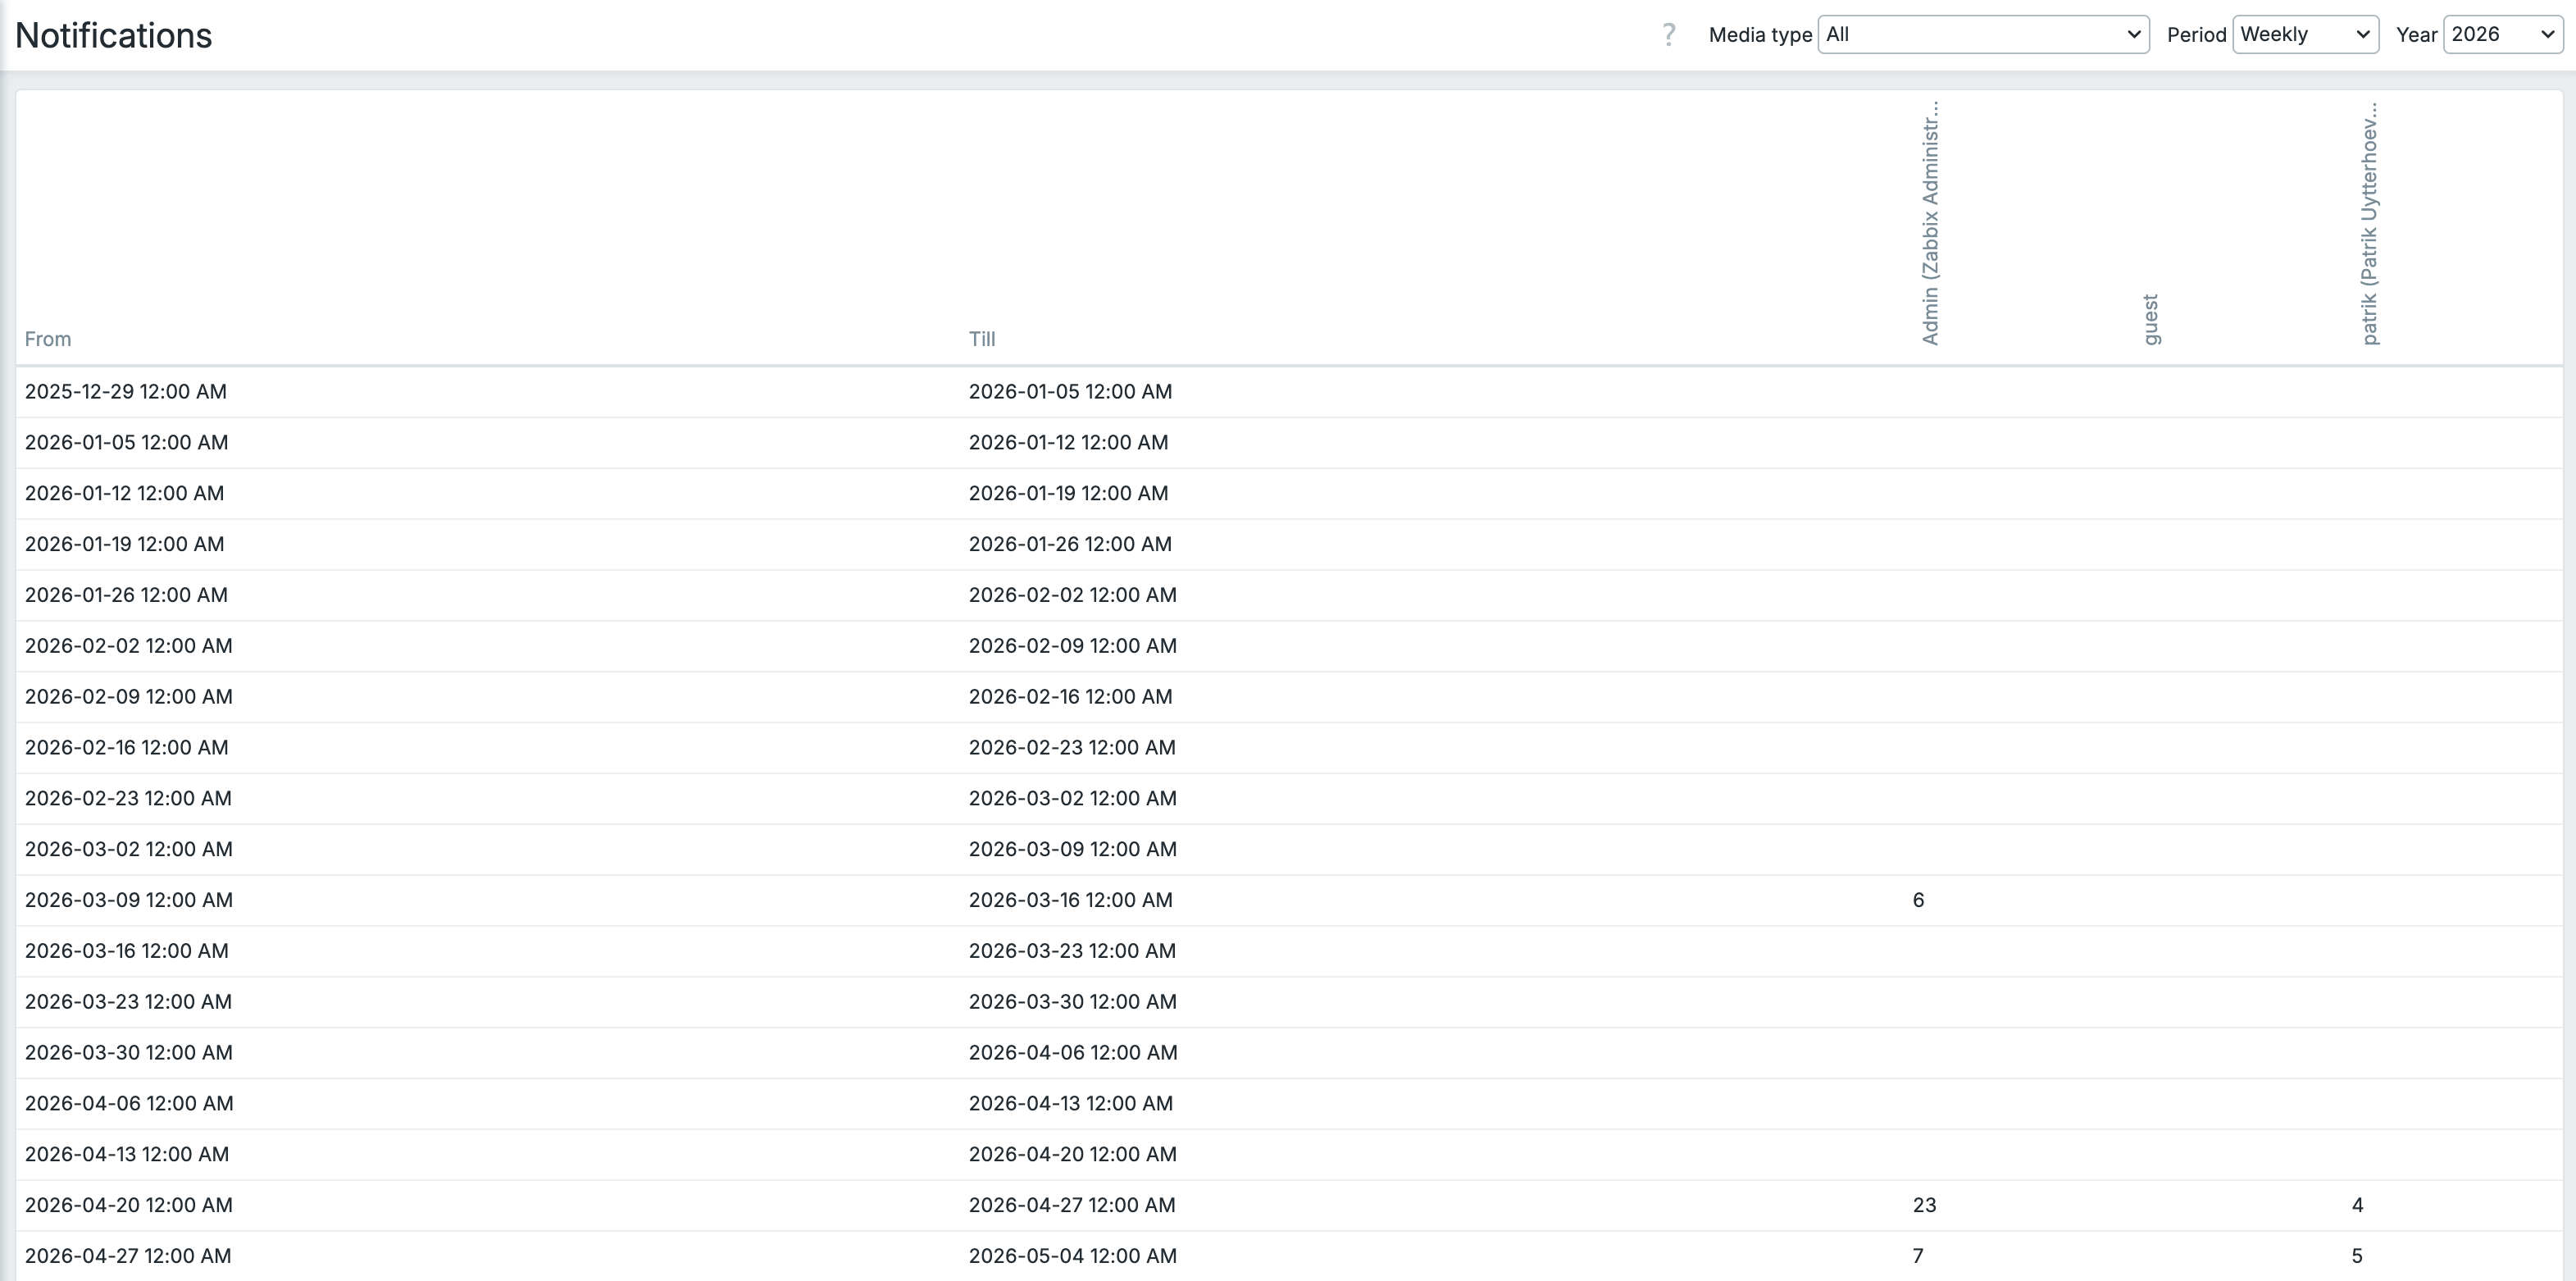Click Admin count 6 for March 9 week

tap(1918, 901)
